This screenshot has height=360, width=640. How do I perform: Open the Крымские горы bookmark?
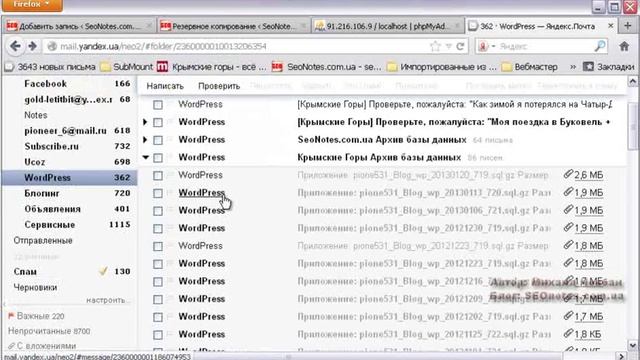point(212,67)
